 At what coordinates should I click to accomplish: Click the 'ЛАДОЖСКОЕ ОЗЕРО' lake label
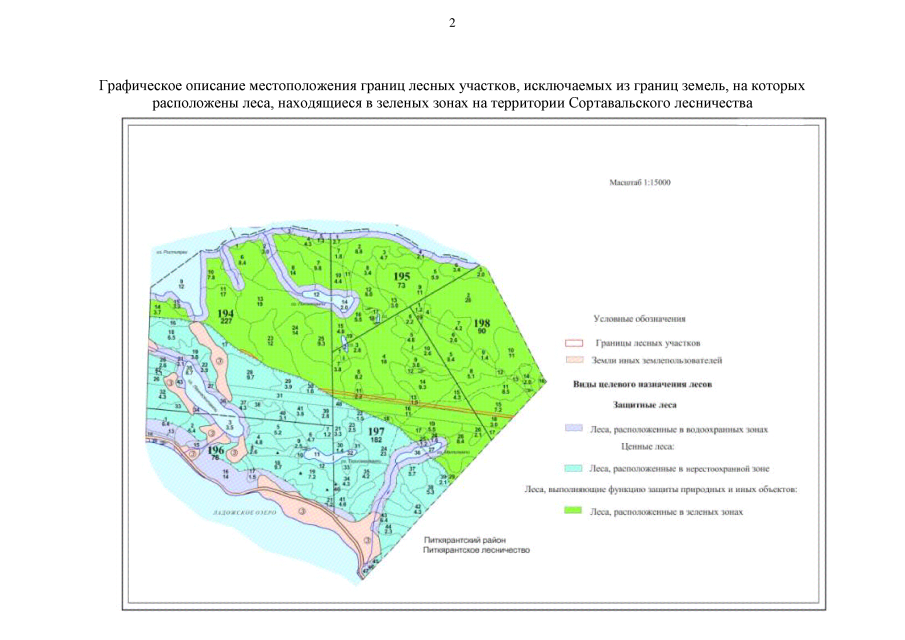(x=247, y=511)
